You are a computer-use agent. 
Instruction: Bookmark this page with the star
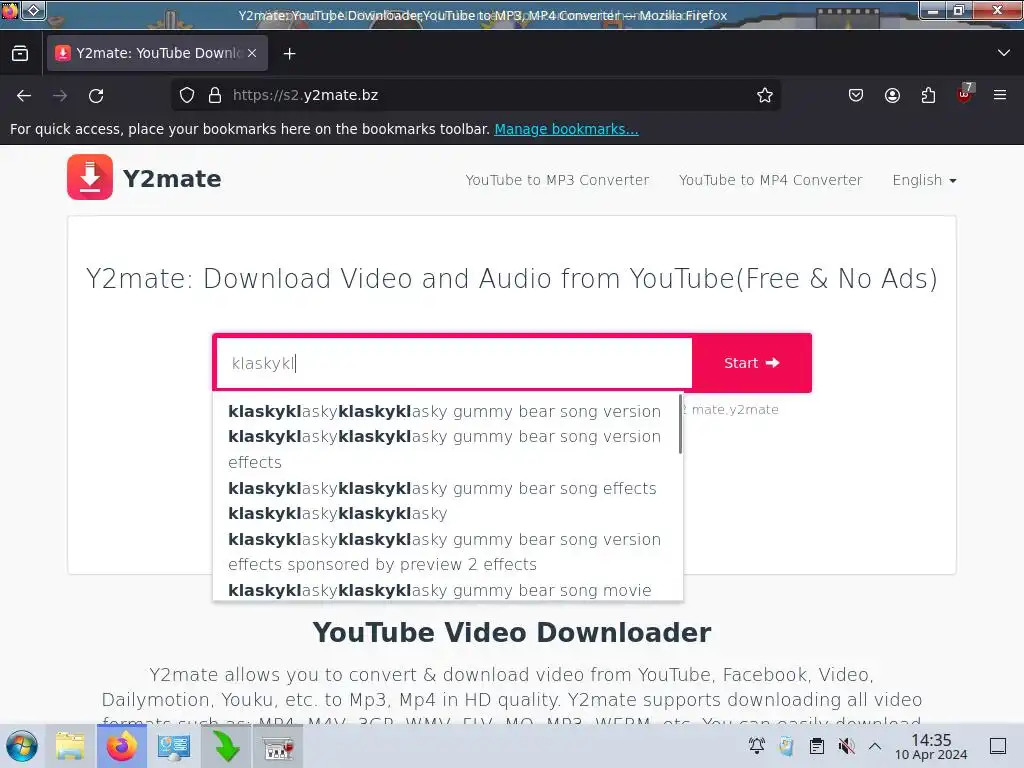[765, 95]
